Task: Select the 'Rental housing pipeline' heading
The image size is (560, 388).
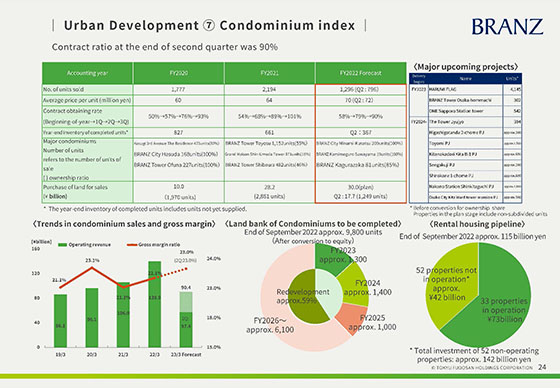Action: tap(477, 224)
